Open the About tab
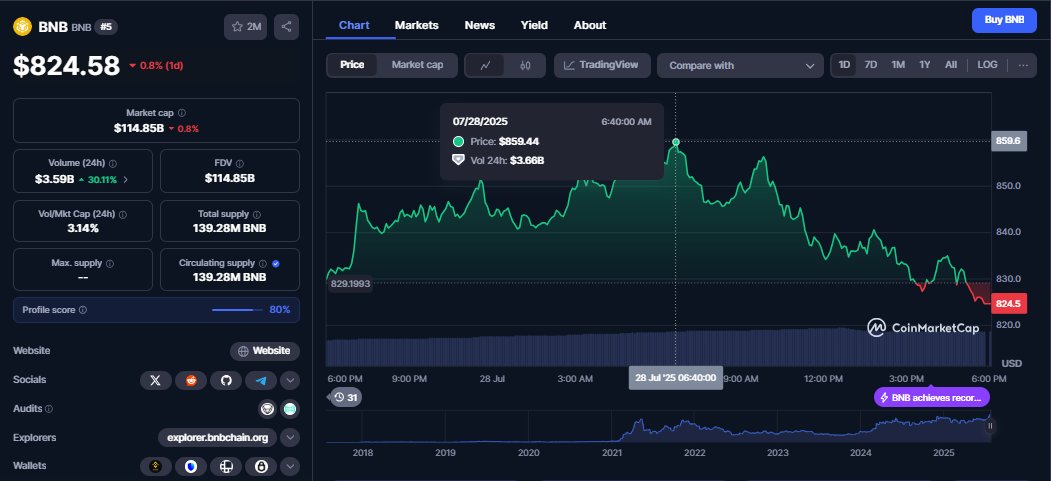This screenshot has height=481, width=1051. tap(590, 25)
